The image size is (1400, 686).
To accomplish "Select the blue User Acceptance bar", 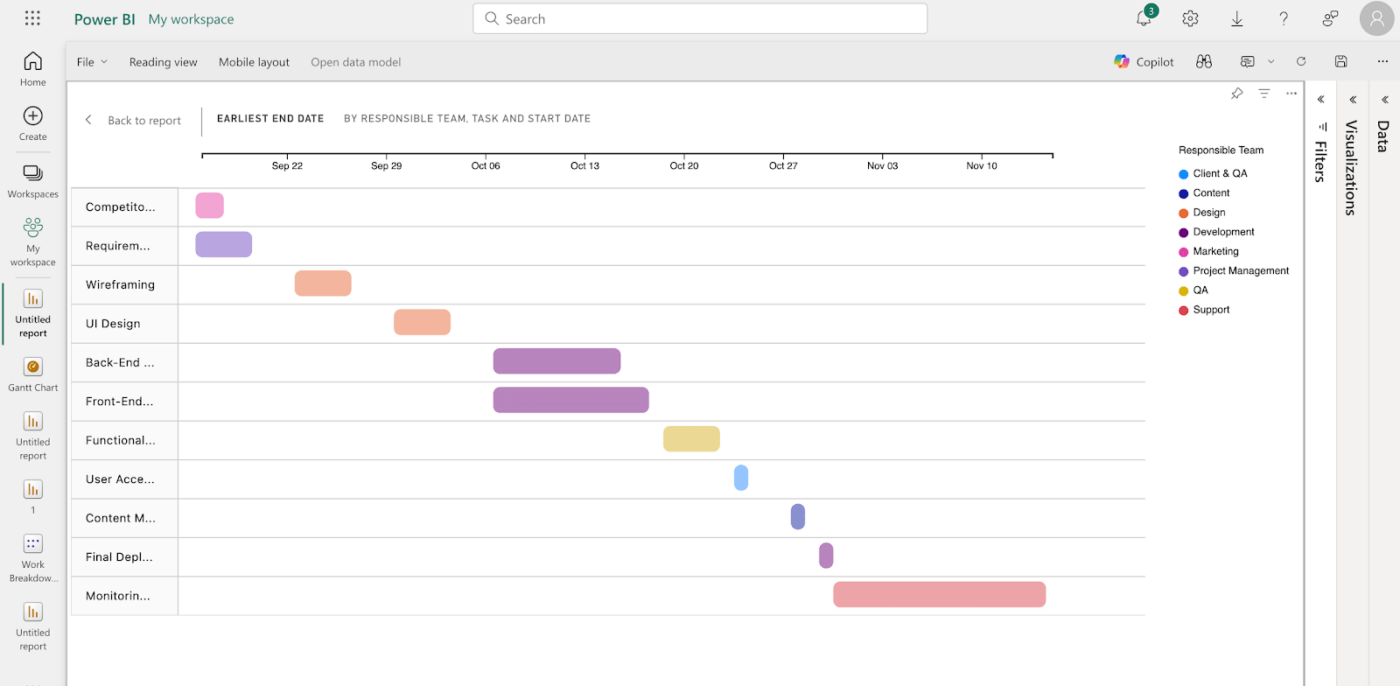I will click(x=741, y=478).
